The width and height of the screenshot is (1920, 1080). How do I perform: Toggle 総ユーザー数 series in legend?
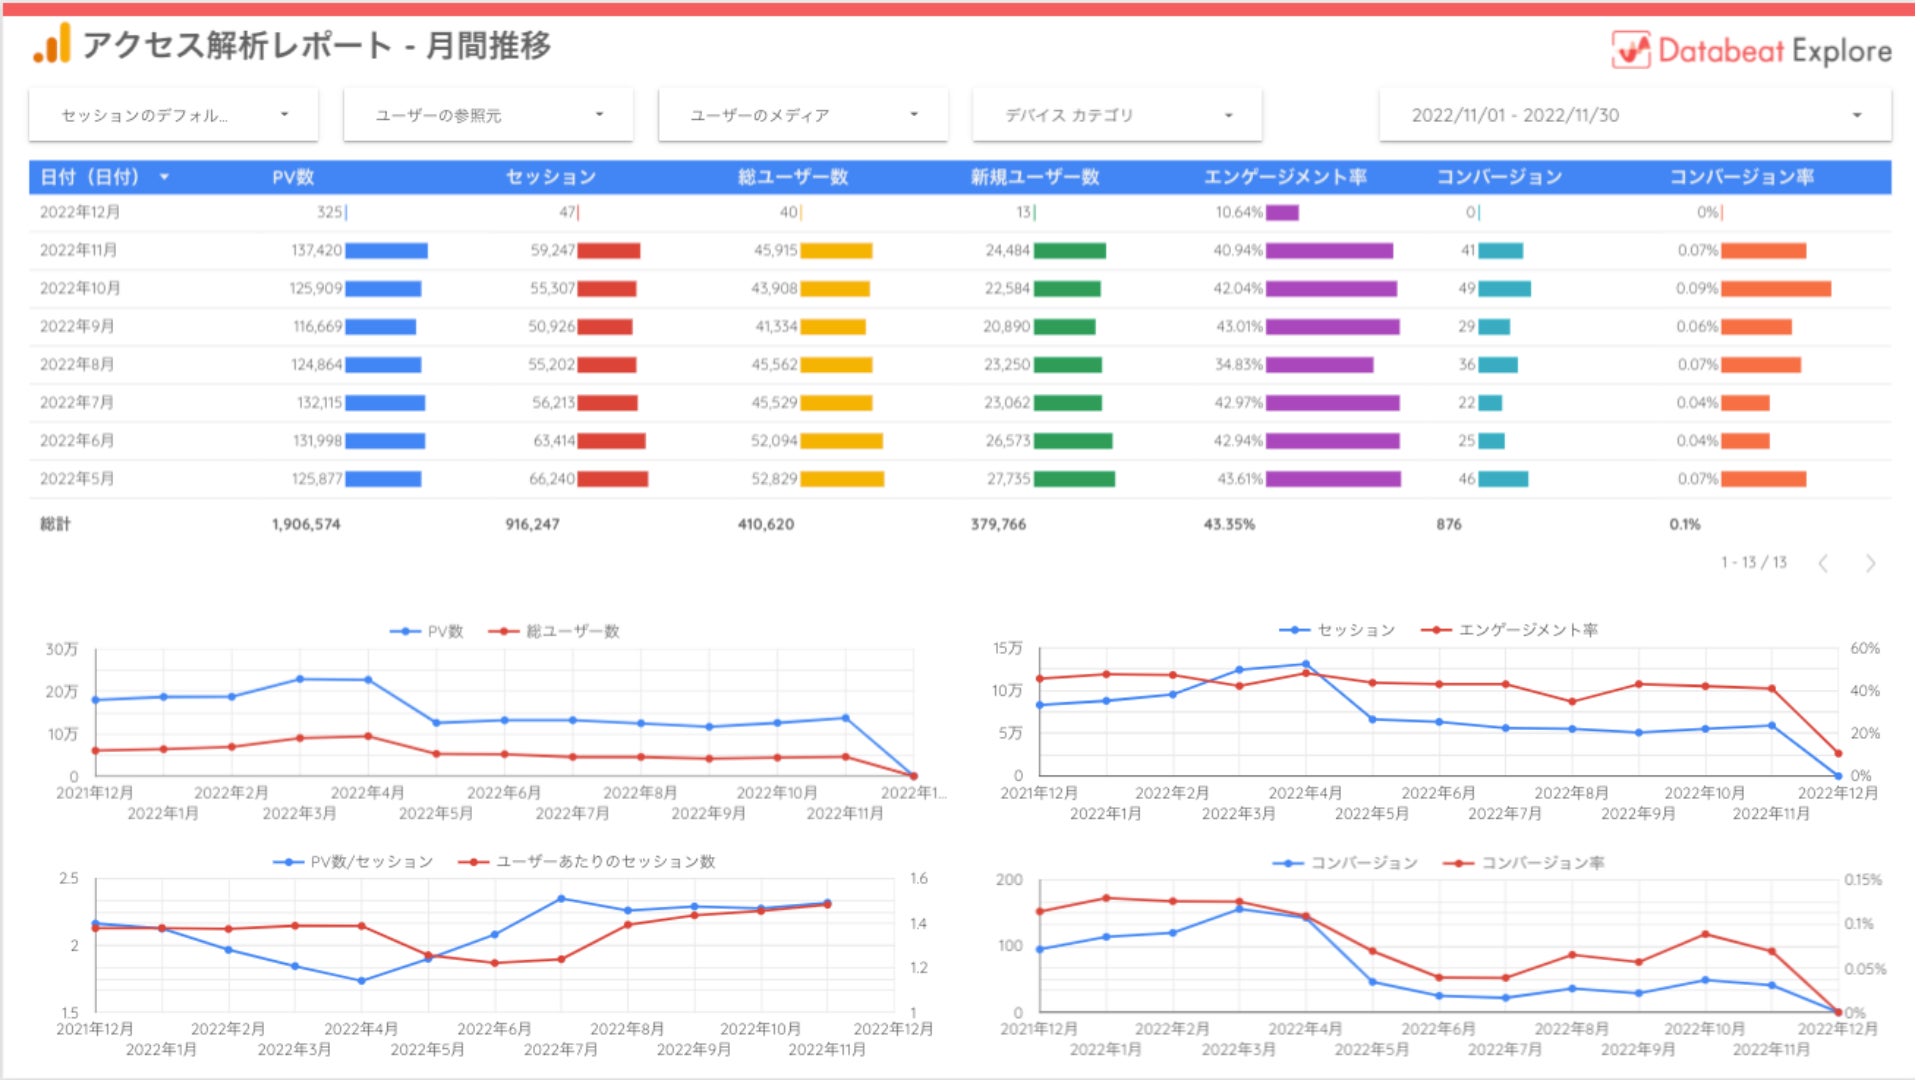click(572, 631)
